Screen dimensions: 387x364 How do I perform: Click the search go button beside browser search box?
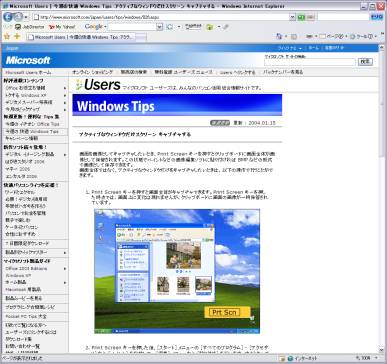coord(377,17)
